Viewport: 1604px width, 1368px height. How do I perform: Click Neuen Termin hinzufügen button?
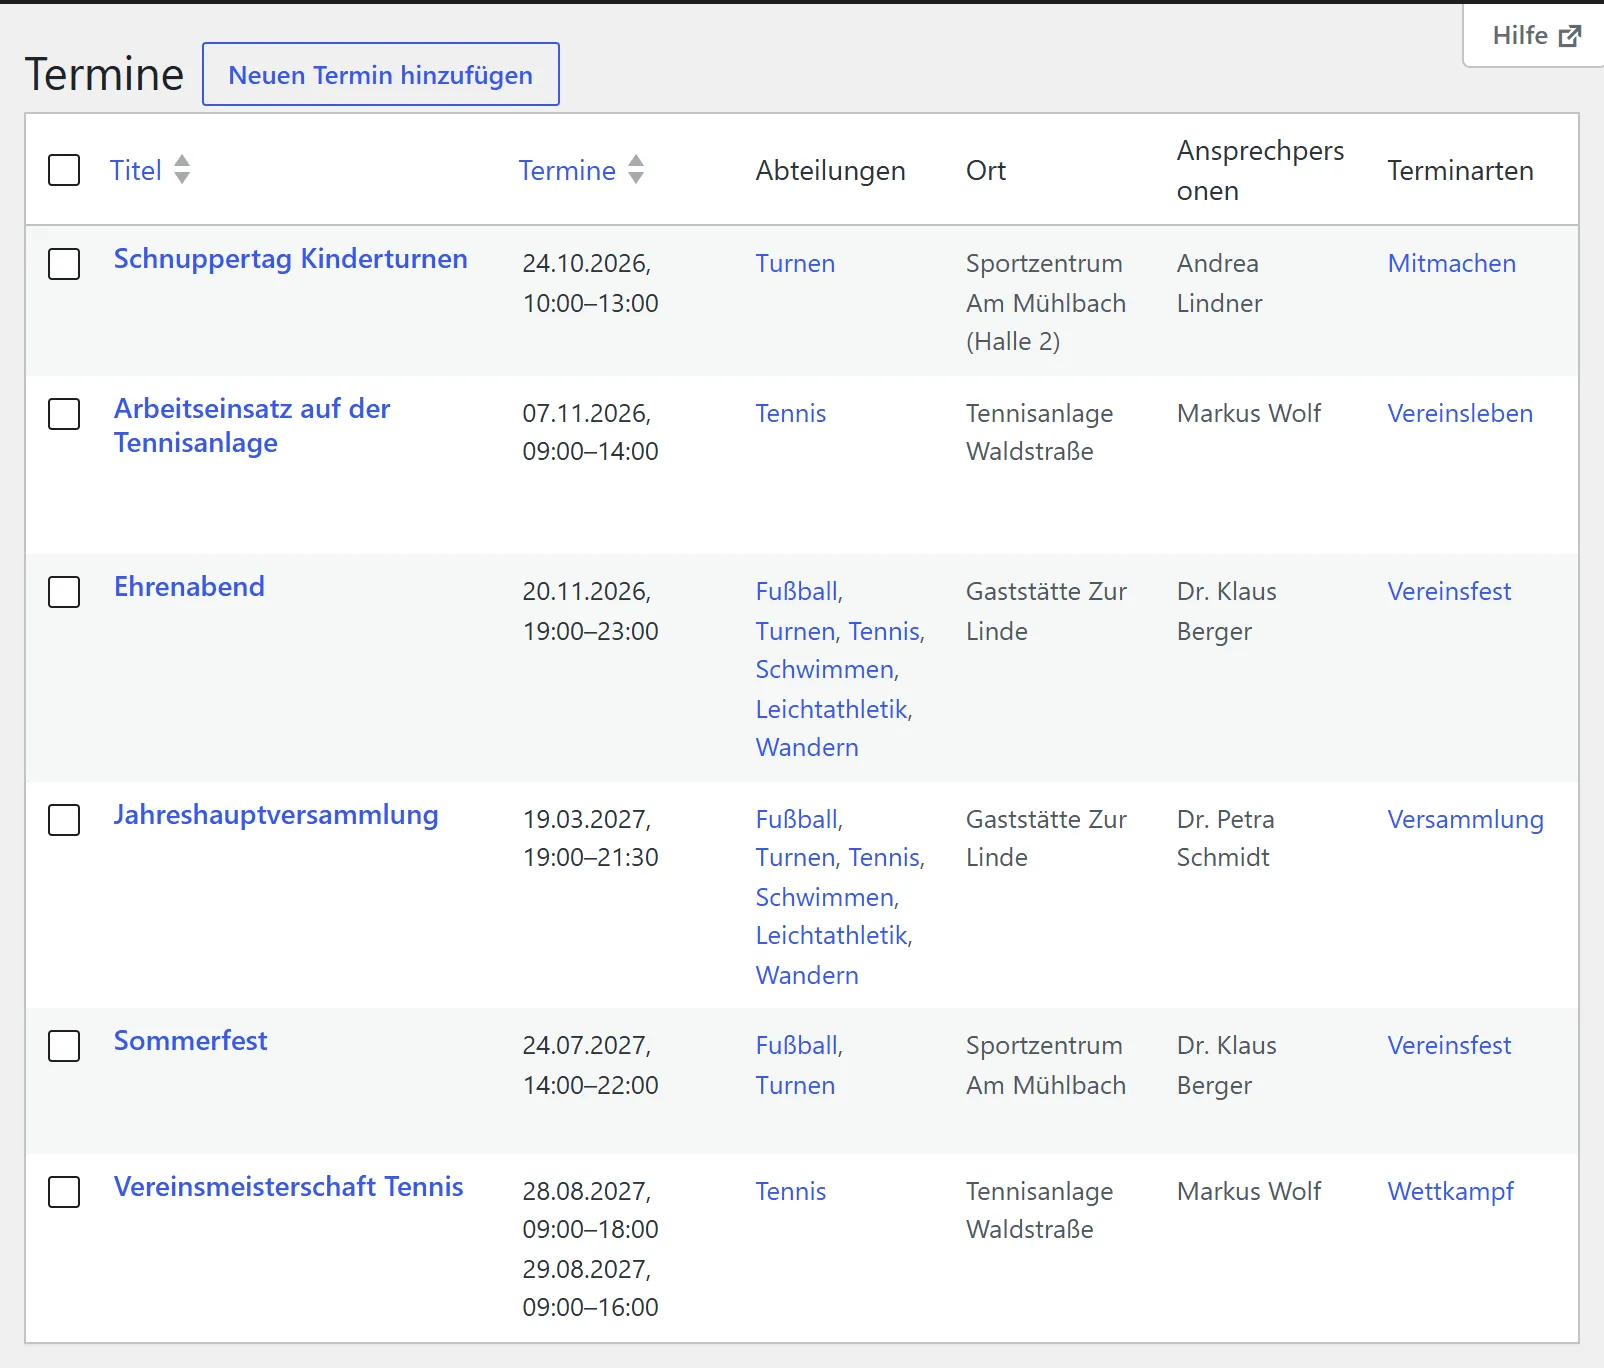pyautogui.click(x=380, y=74)
